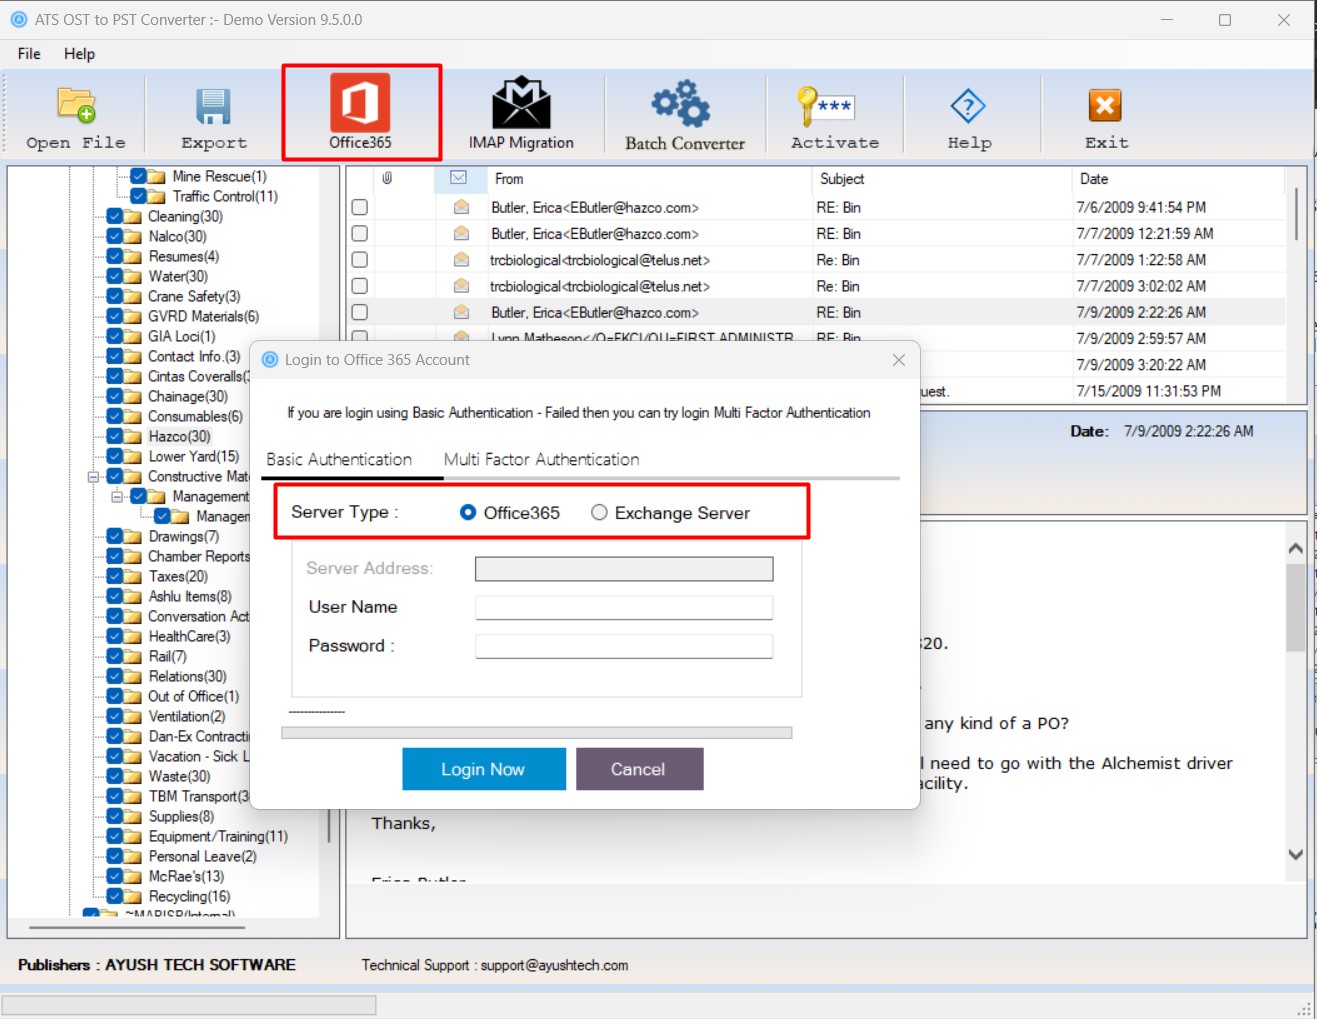Click message preview scroll up arrow
This screenshot has height=1019, width=1317.
(1296, 548)
